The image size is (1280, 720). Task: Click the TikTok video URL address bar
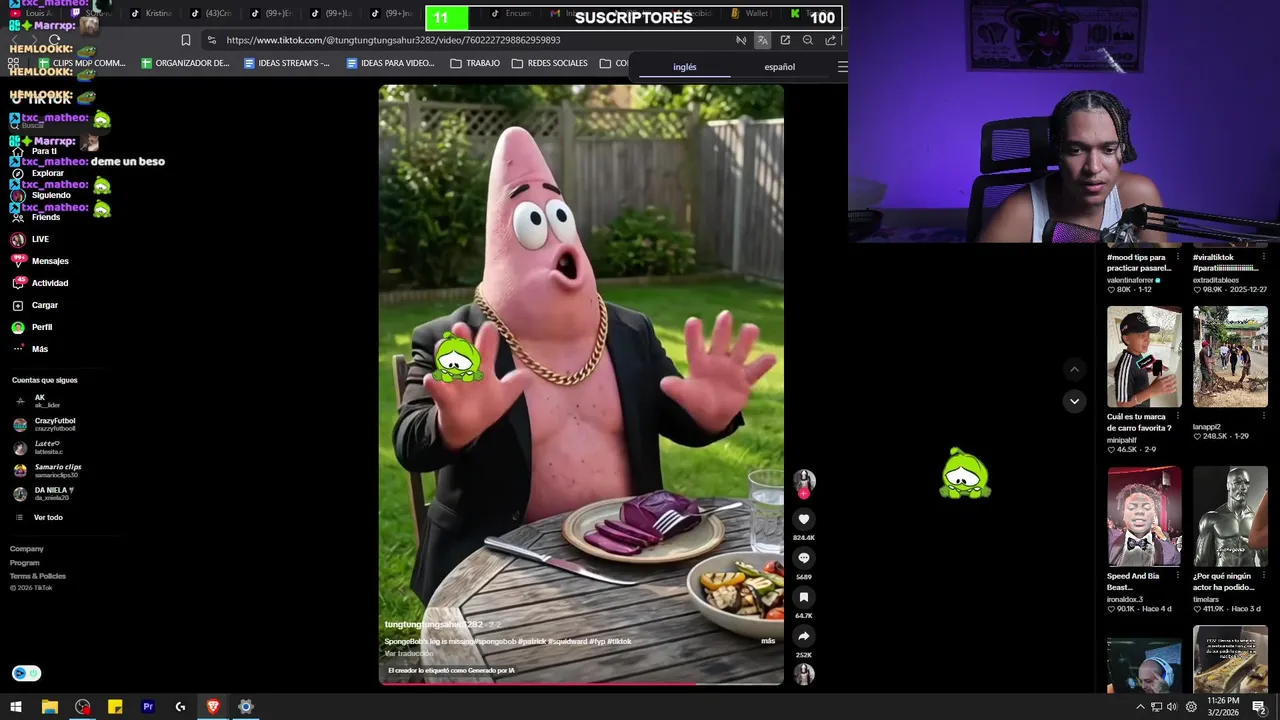pyautogui.click(x=393, y=40)
